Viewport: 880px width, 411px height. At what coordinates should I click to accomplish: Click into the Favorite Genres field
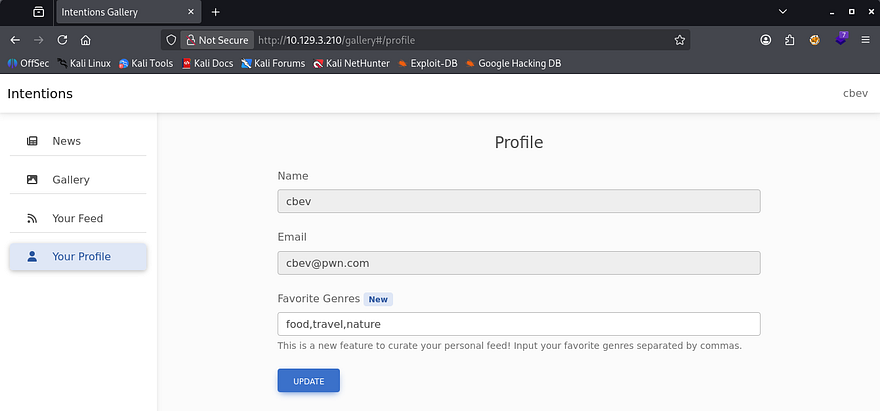pos(518,324)
